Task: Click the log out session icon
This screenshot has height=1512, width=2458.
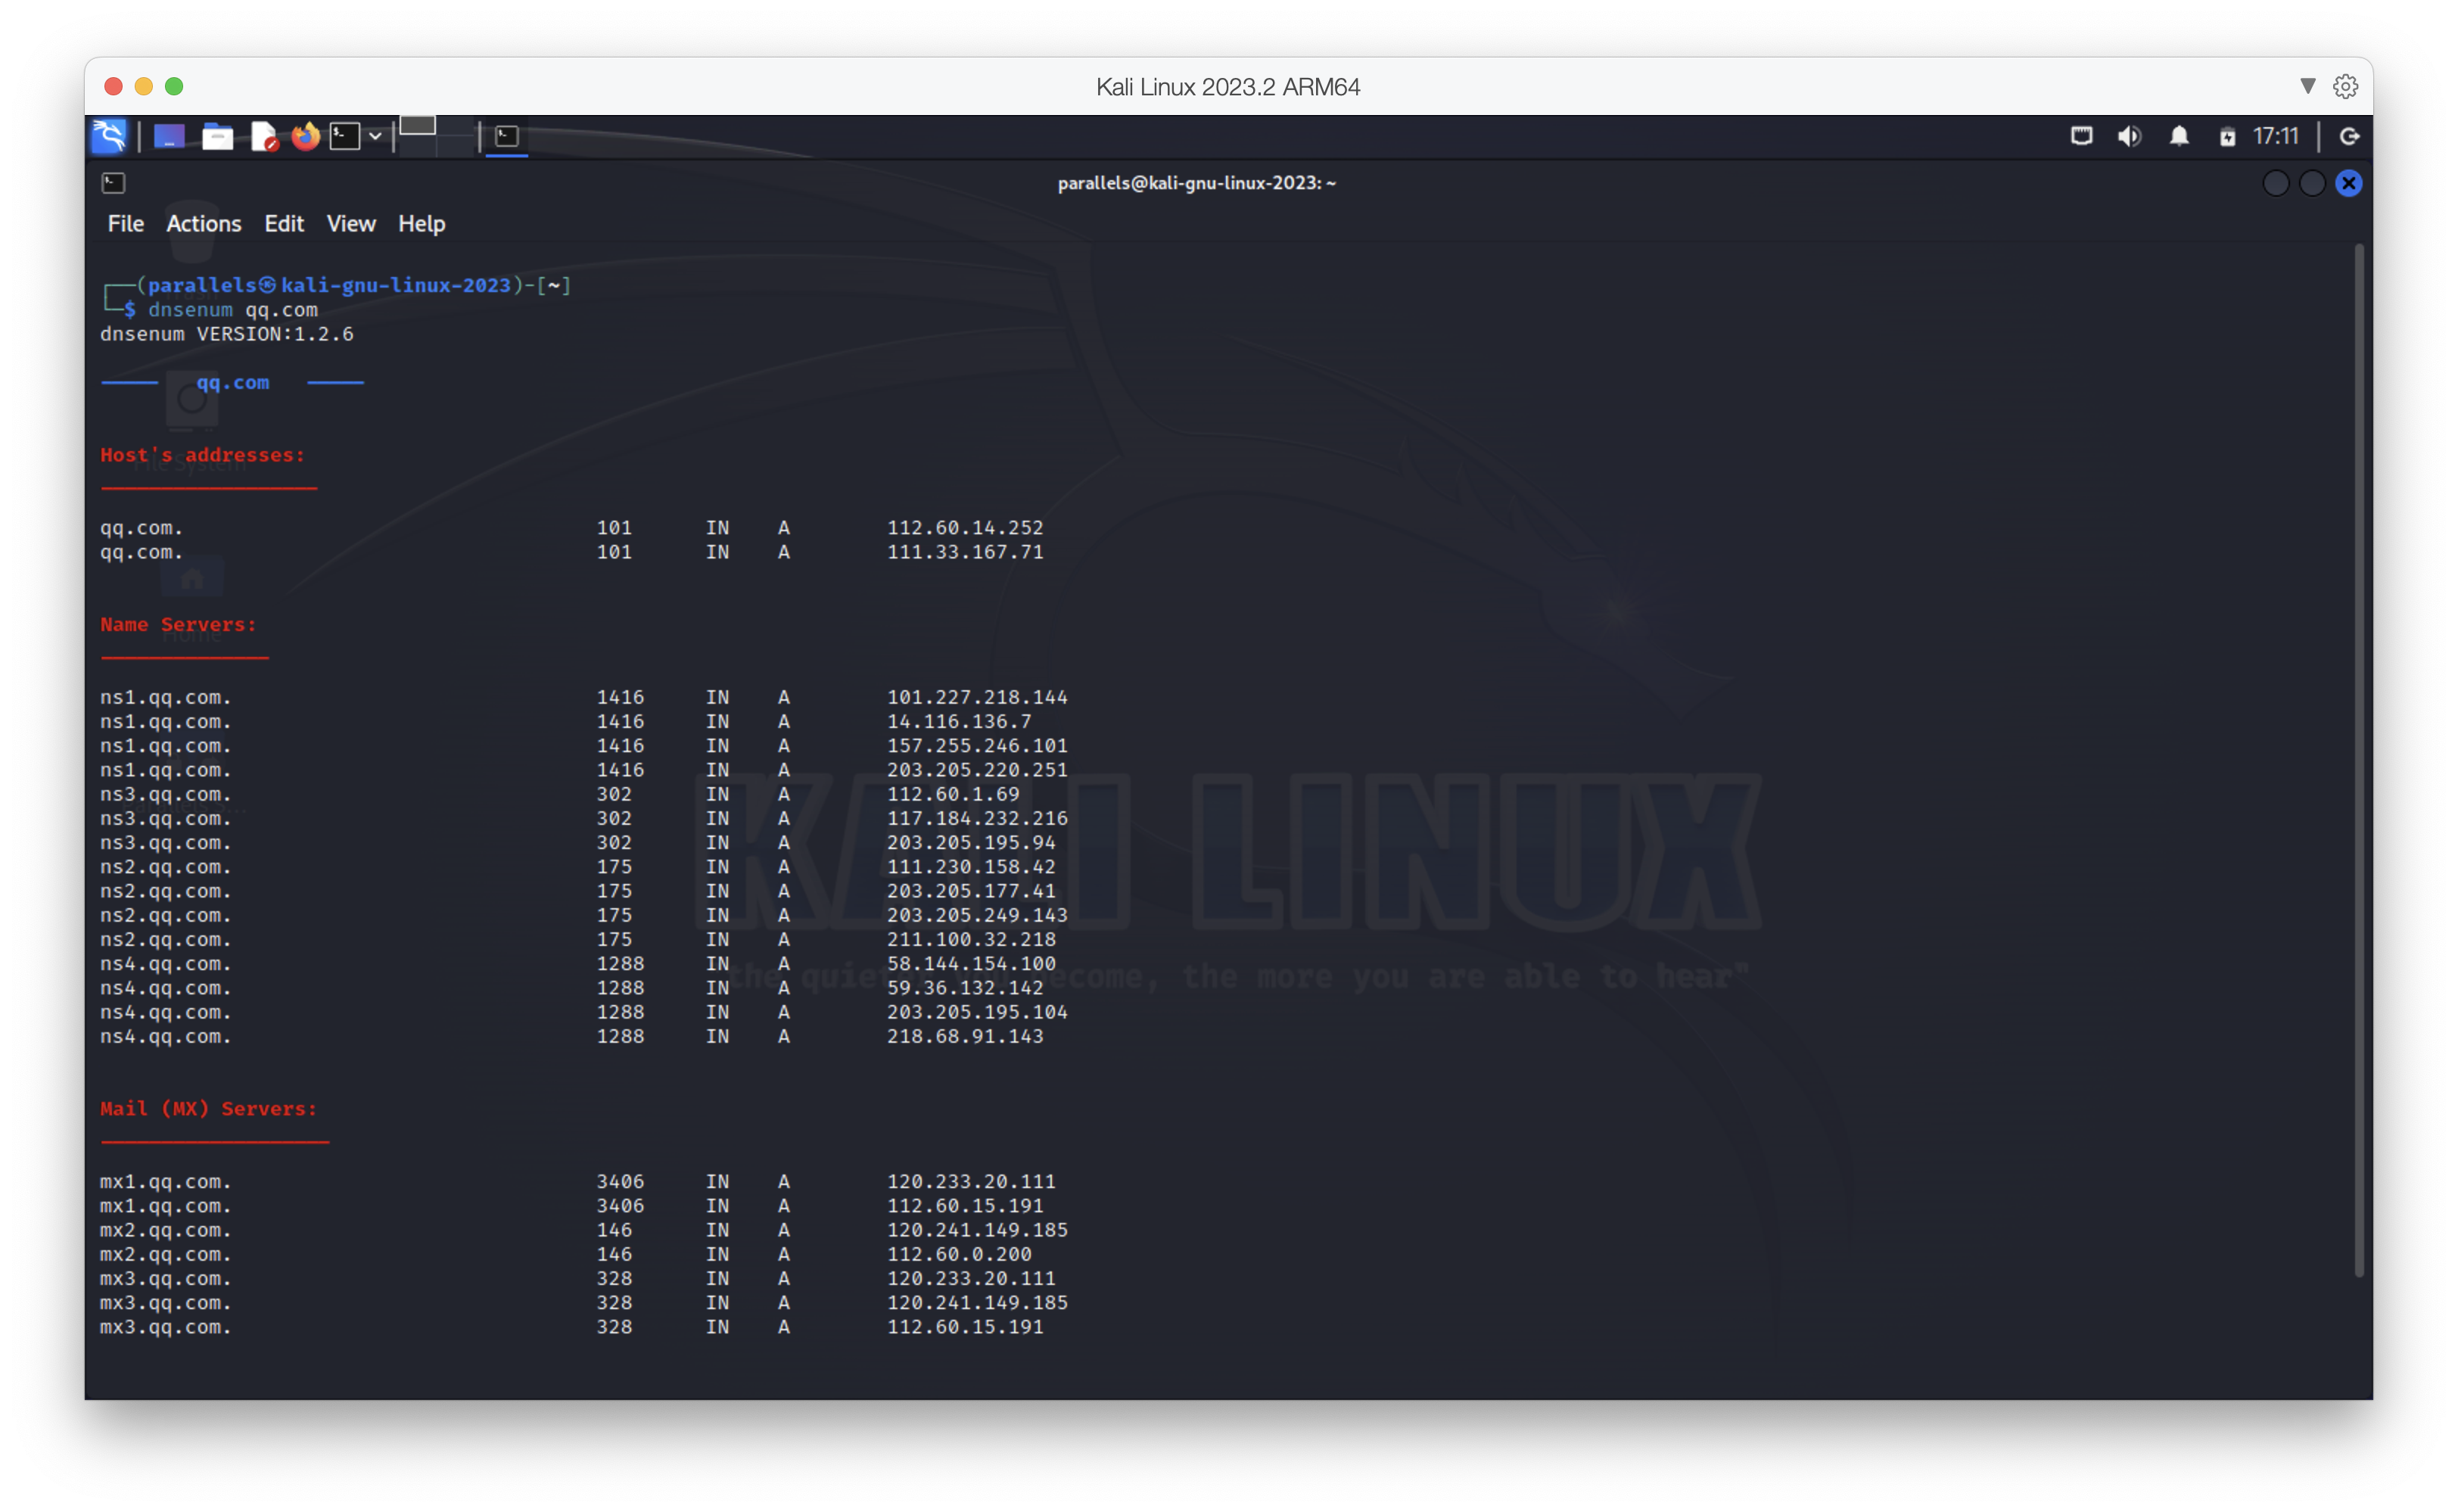Action: pos(2350,136)
